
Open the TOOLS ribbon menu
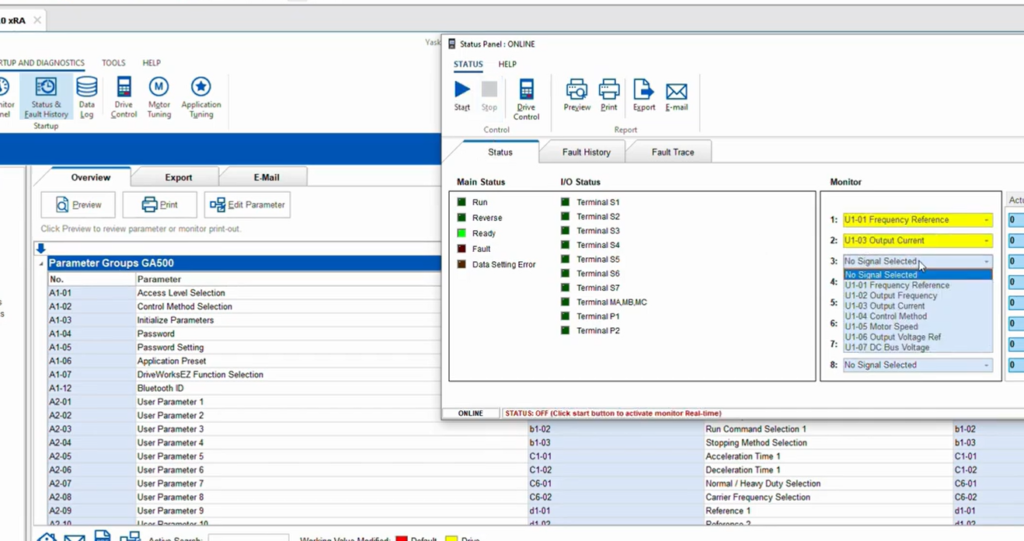[x=113, y=63]
